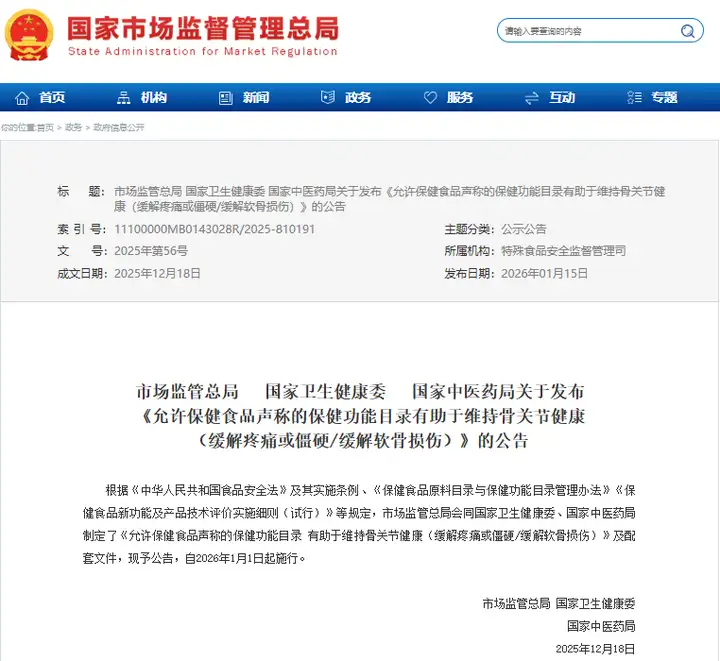
Task: Go to 首页 in the breadcrumb
Action: pyautogui.click(x=45, y=128)
